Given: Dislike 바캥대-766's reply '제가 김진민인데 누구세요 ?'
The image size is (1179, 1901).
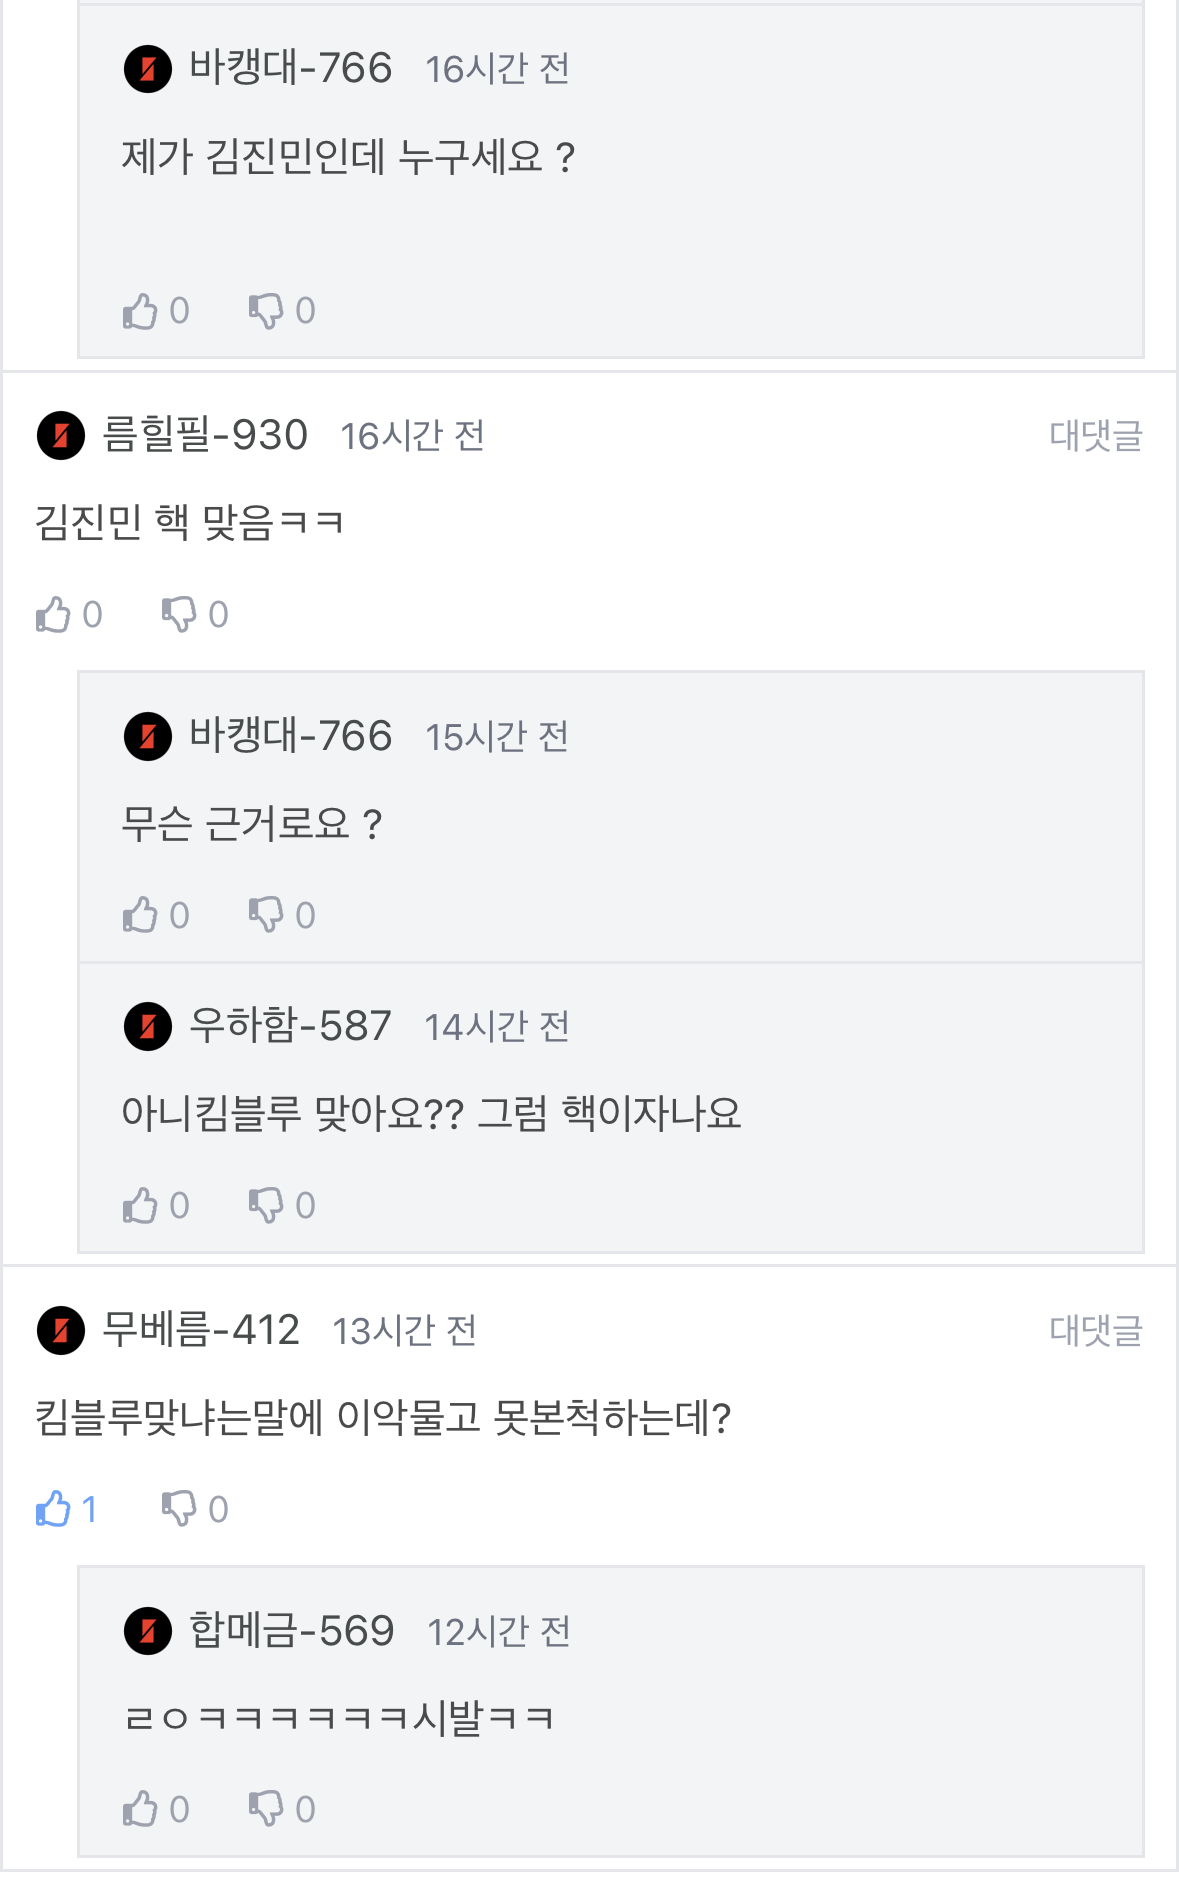Looking at the screenshot, I should (x=267, y=311).
